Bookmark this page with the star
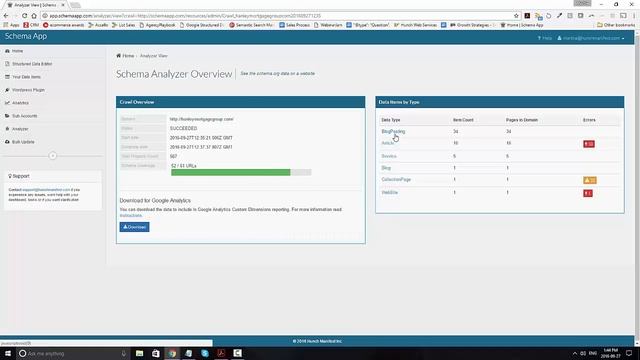This screenshot has width=640, height=360. pyautogui.click(x=516, y=16)
